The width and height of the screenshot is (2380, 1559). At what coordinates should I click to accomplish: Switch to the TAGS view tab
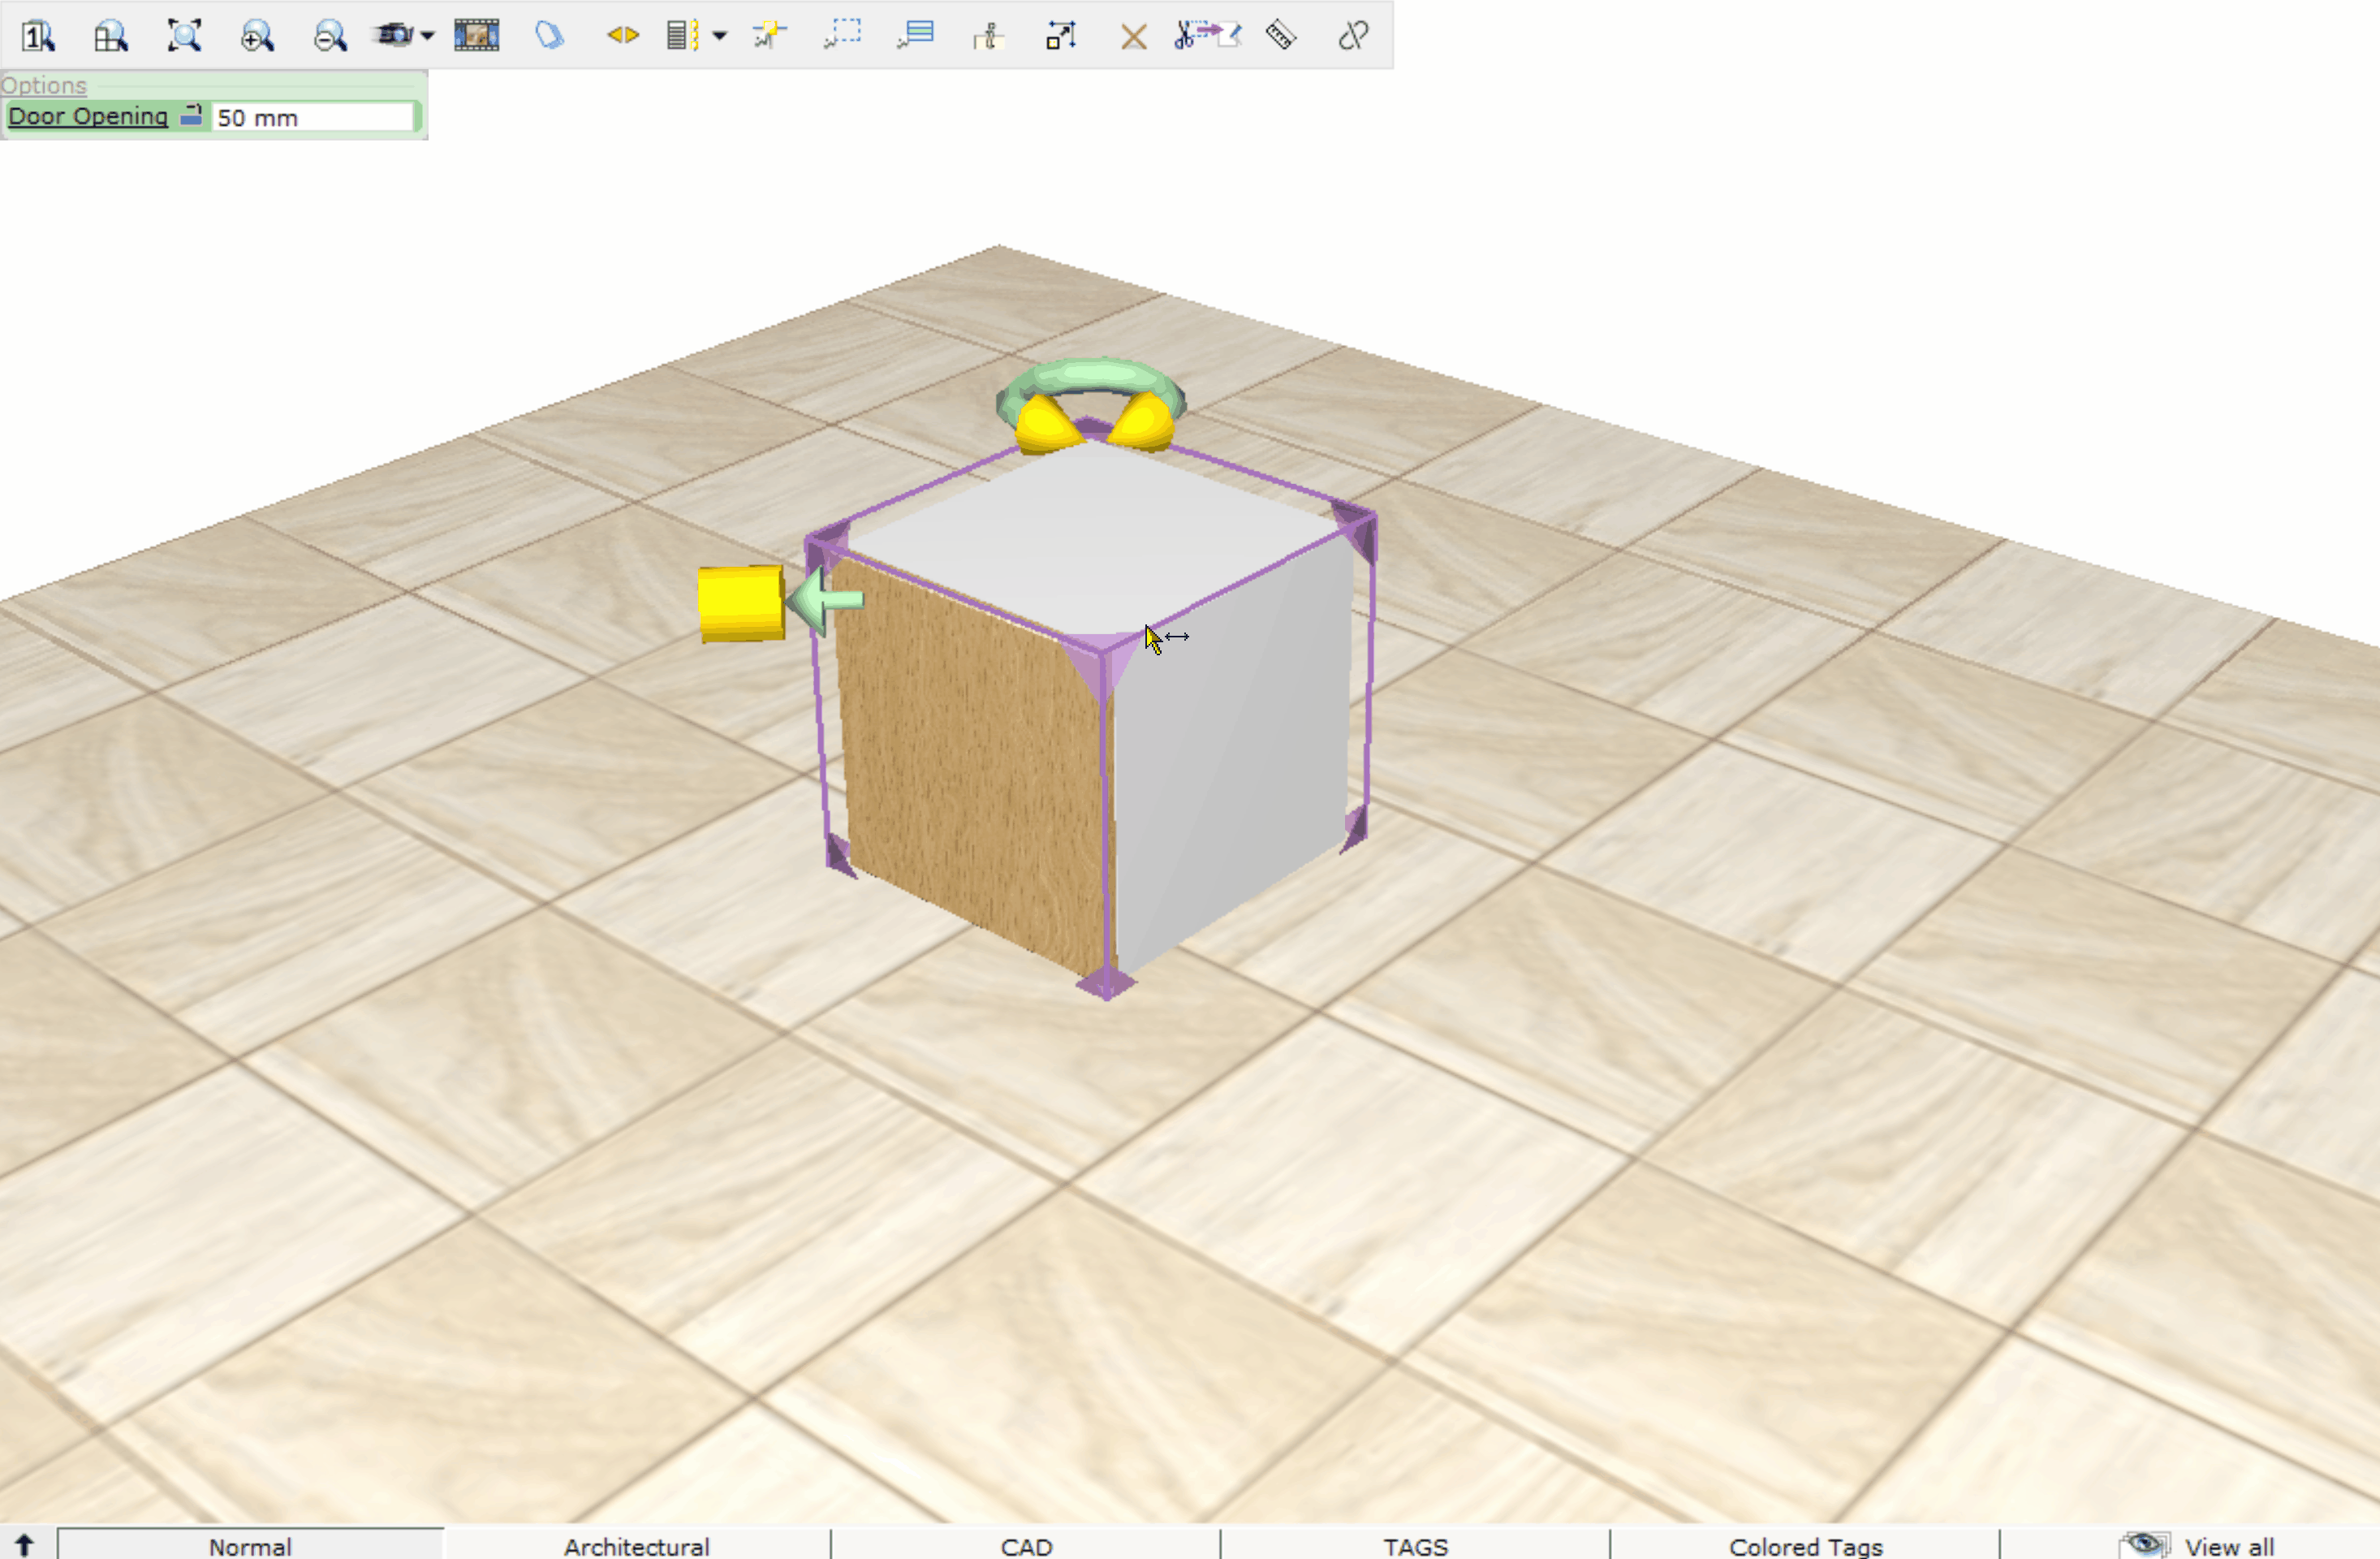click(1415, 1545)
